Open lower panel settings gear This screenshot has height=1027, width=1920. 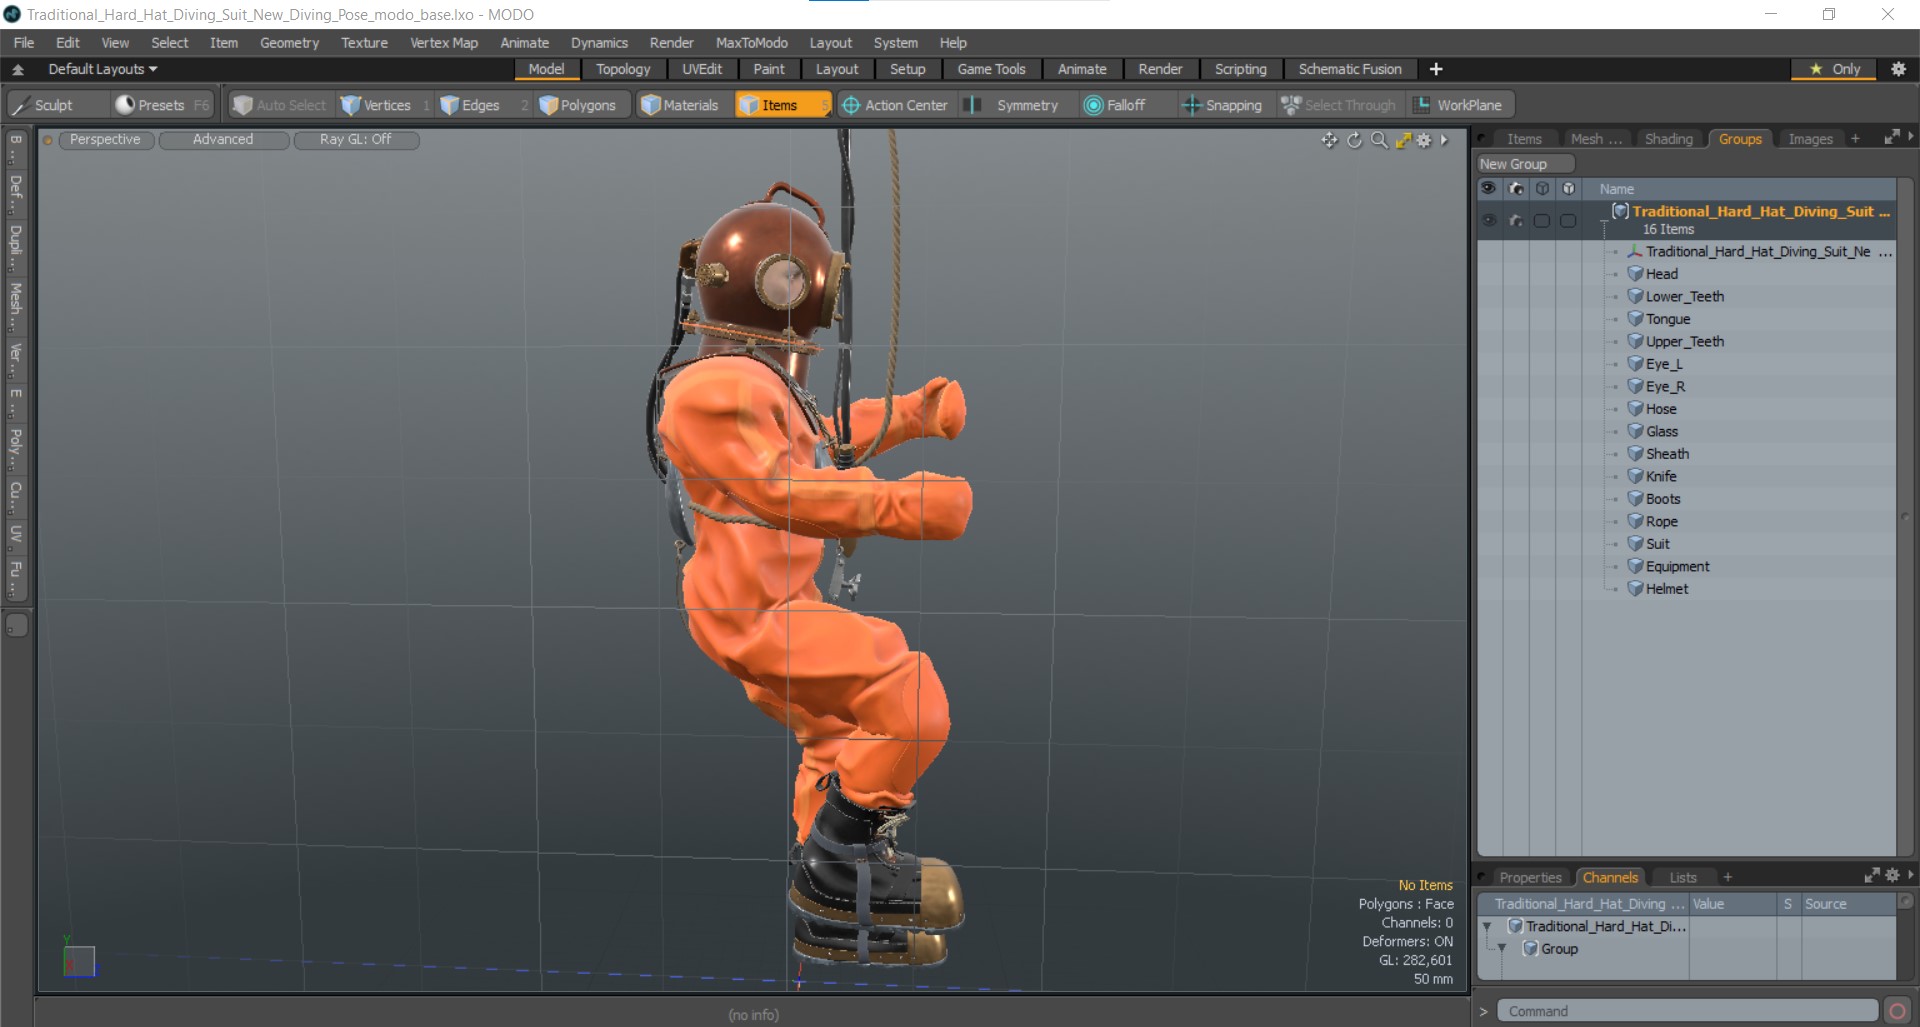tap(1892, 876)
